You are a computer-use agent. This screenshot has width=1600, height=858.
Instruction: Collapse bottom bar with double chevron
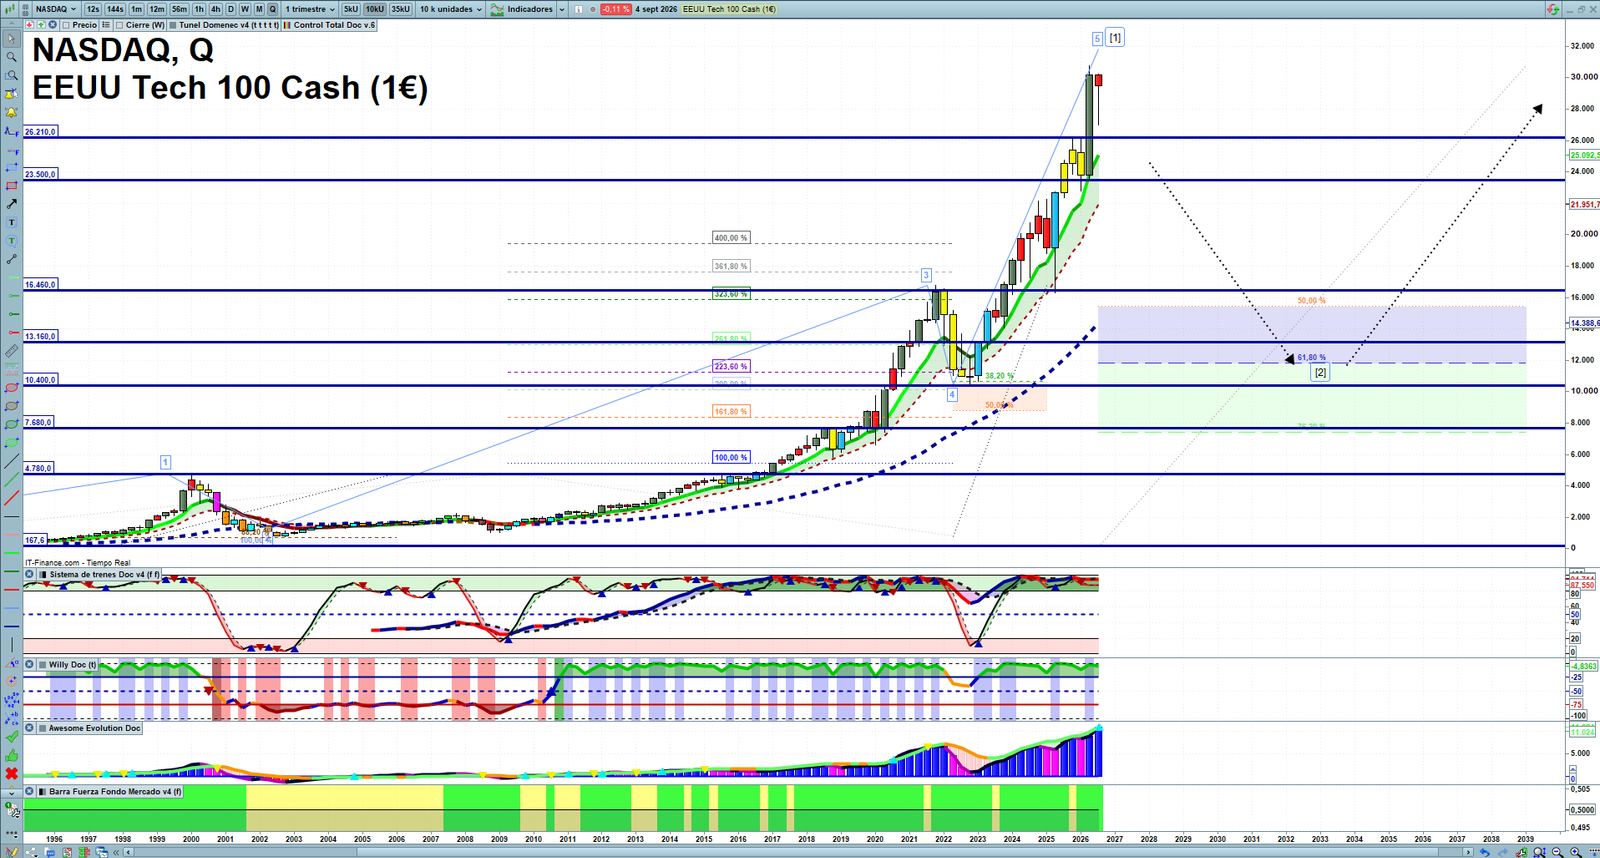(116, 852)
